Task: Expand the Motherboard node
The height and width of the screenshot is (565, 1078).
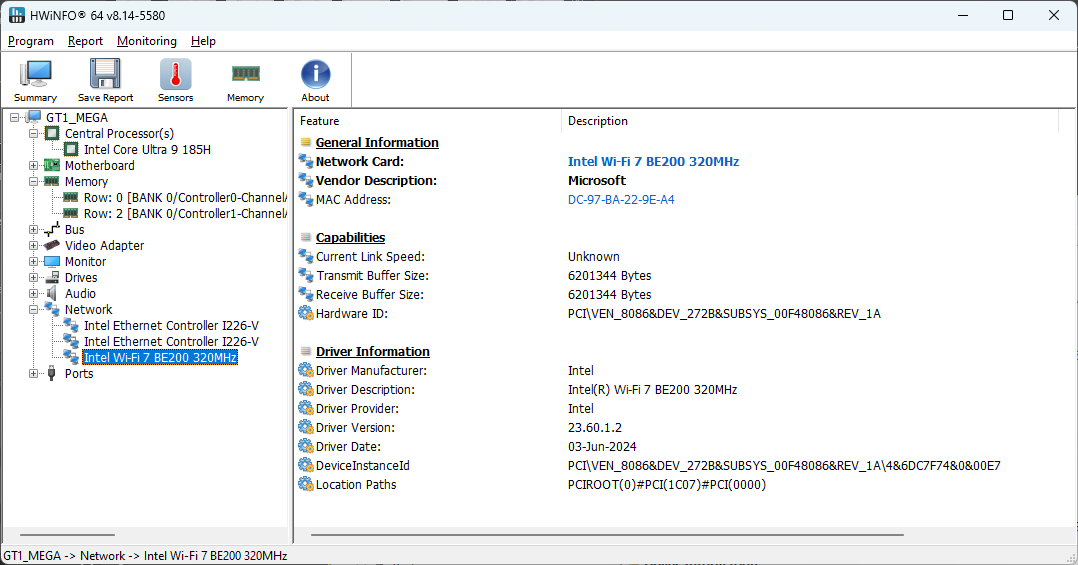Action: click(33, 166)
